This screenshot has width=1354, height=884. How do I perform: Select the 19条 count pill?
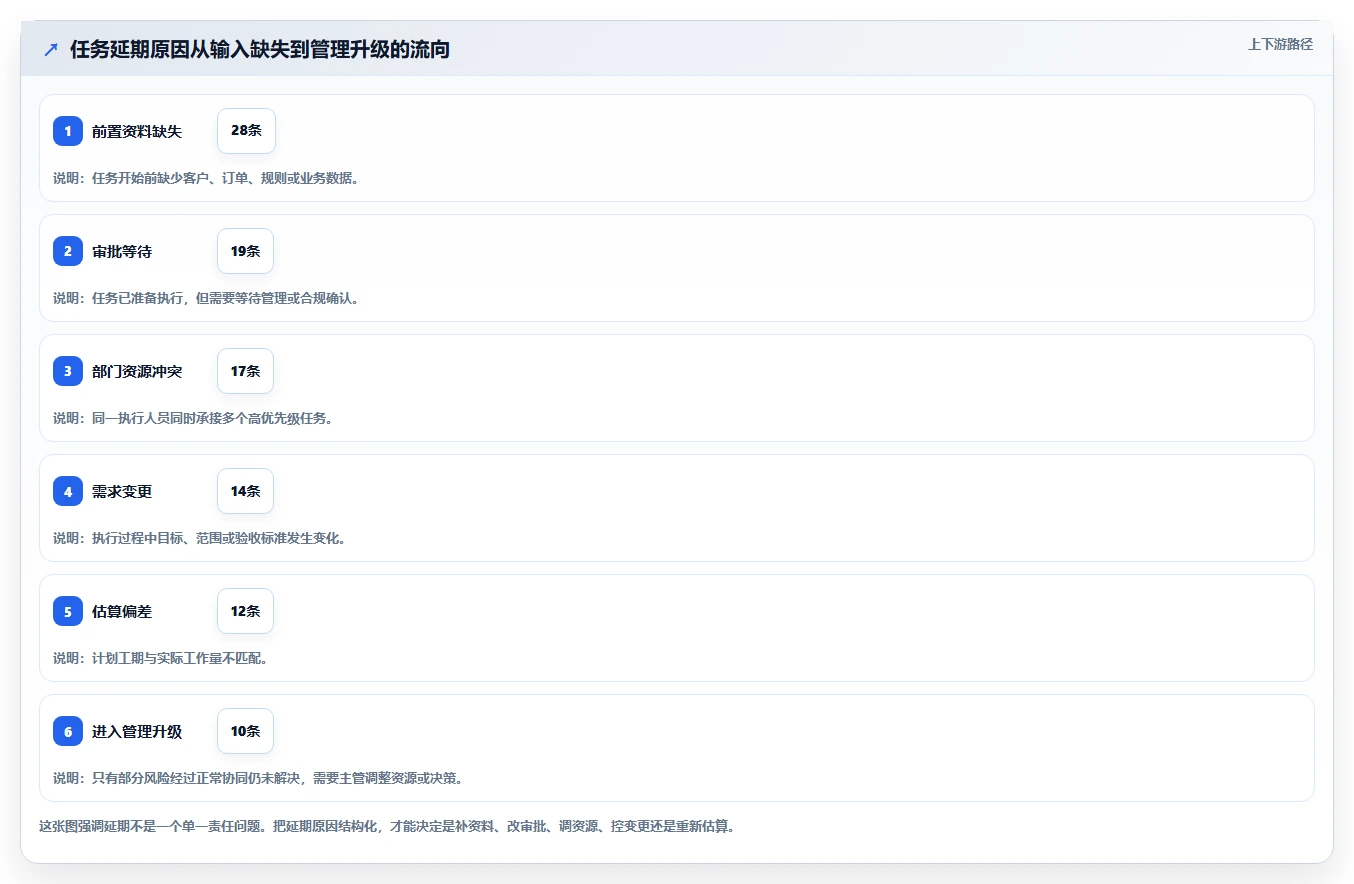point(245,251)
